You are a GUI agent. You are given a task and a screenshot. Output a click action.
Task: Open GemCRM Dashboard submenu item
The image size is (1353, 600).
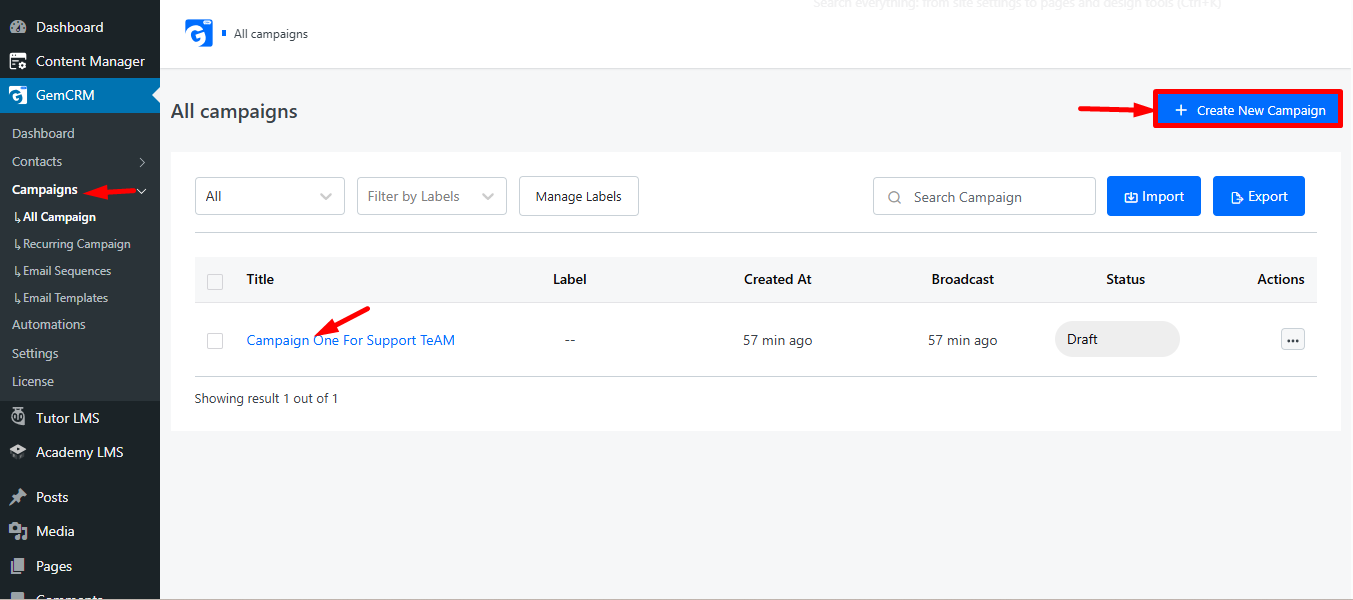pyautogui.click(x=43, y=133)
